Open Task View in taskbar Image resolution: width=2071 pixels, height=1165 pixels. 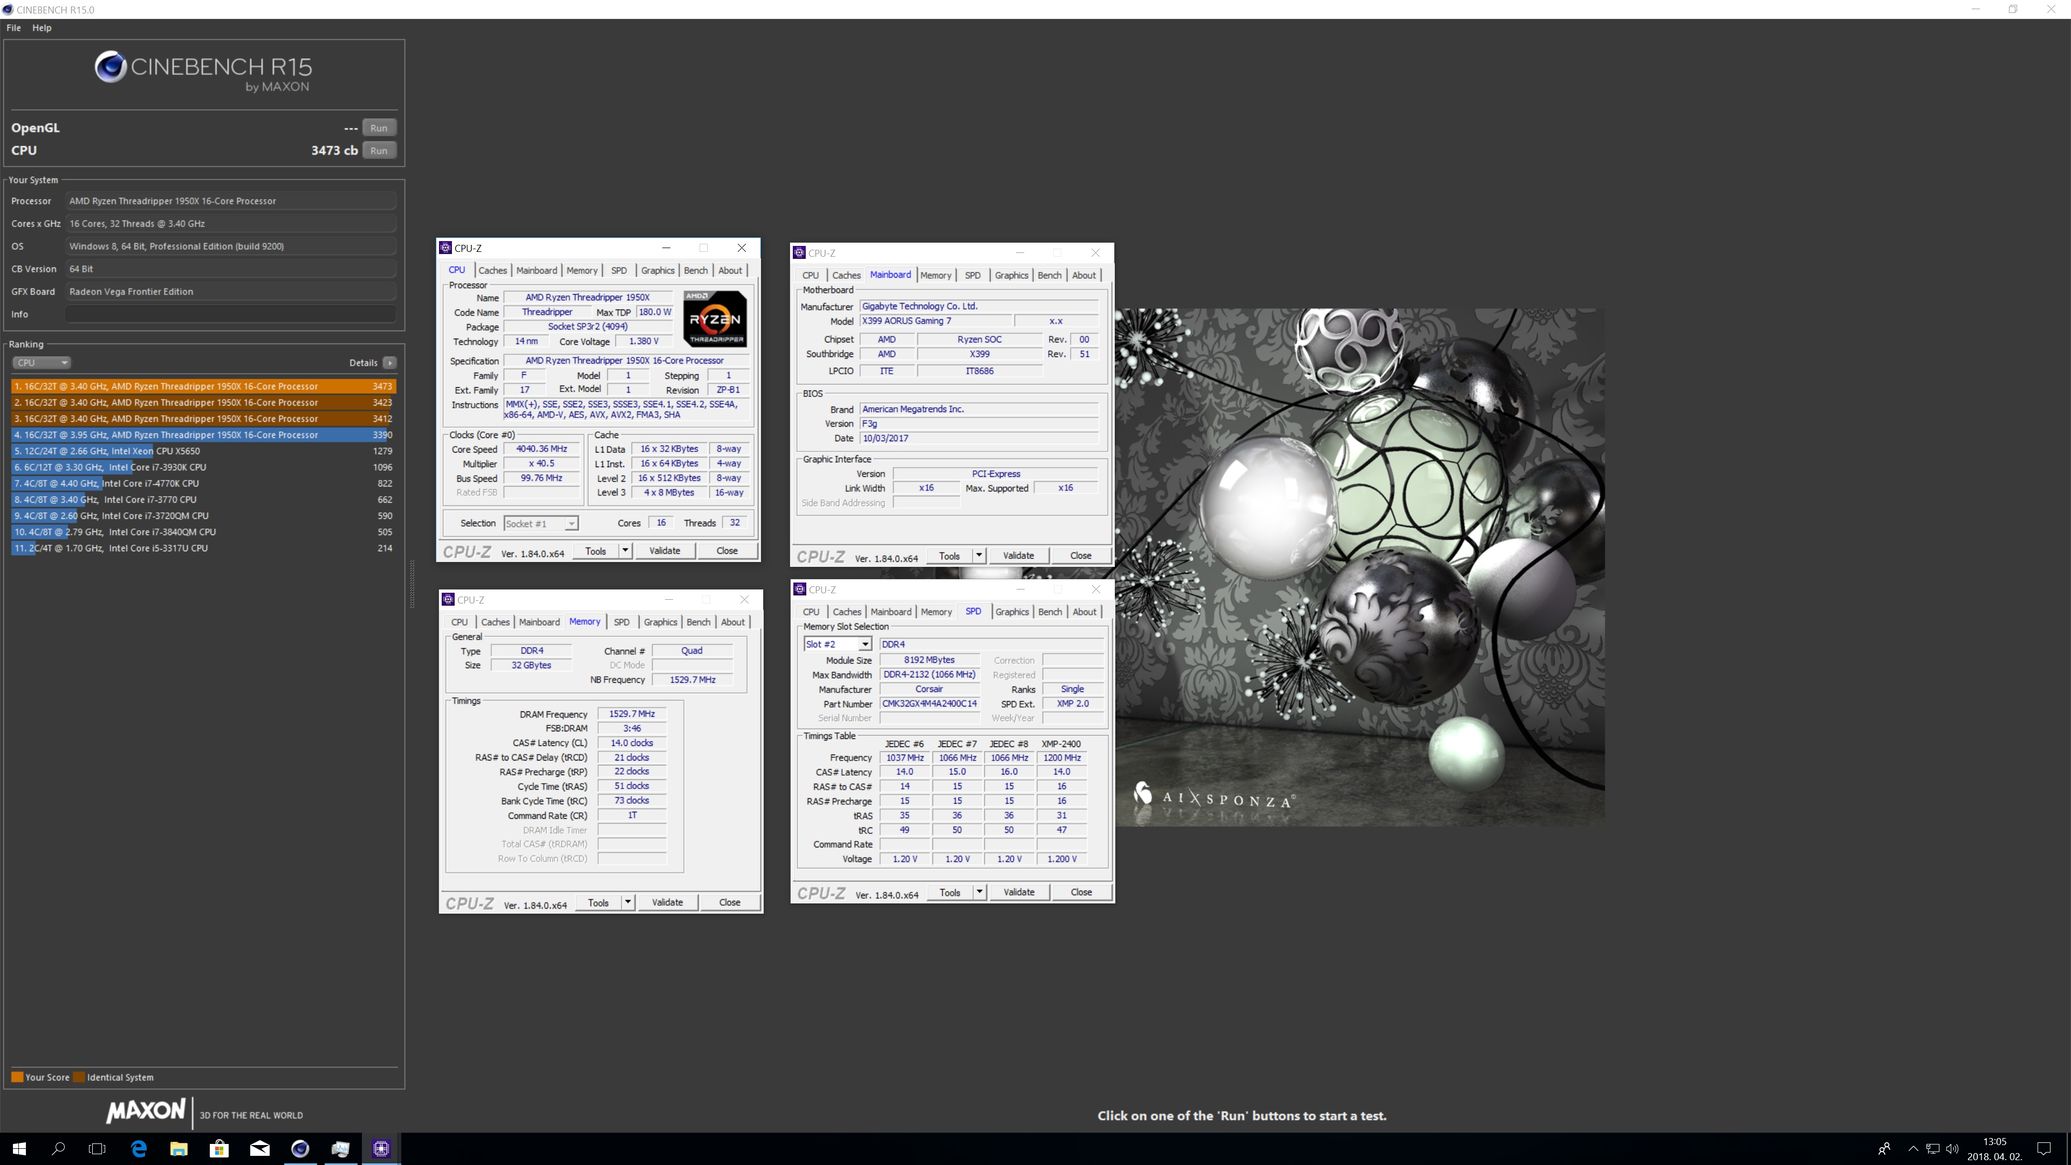click(x=97, y=1149)
